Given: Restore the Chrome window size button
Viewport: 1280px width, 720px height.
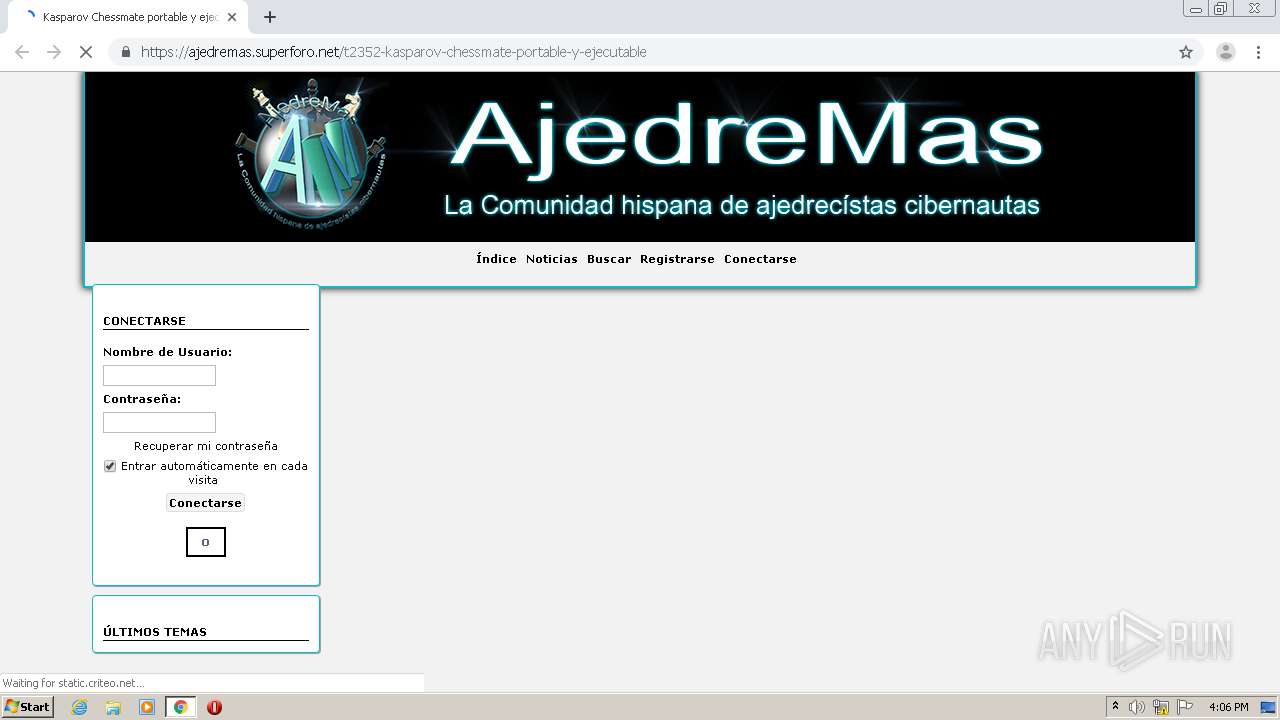Looking at the screenshot, I should pos(1221,8).
